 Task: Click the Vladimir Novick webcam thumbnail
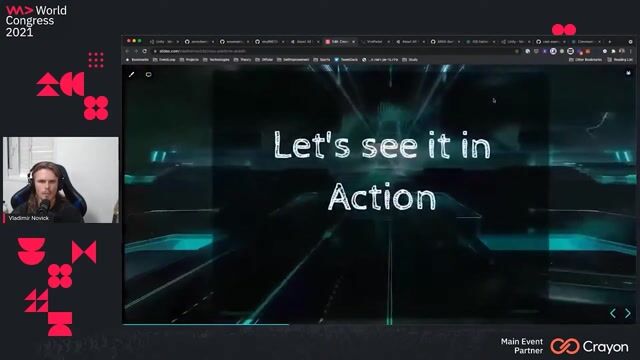pyautogui.click(x=61, y=180)
